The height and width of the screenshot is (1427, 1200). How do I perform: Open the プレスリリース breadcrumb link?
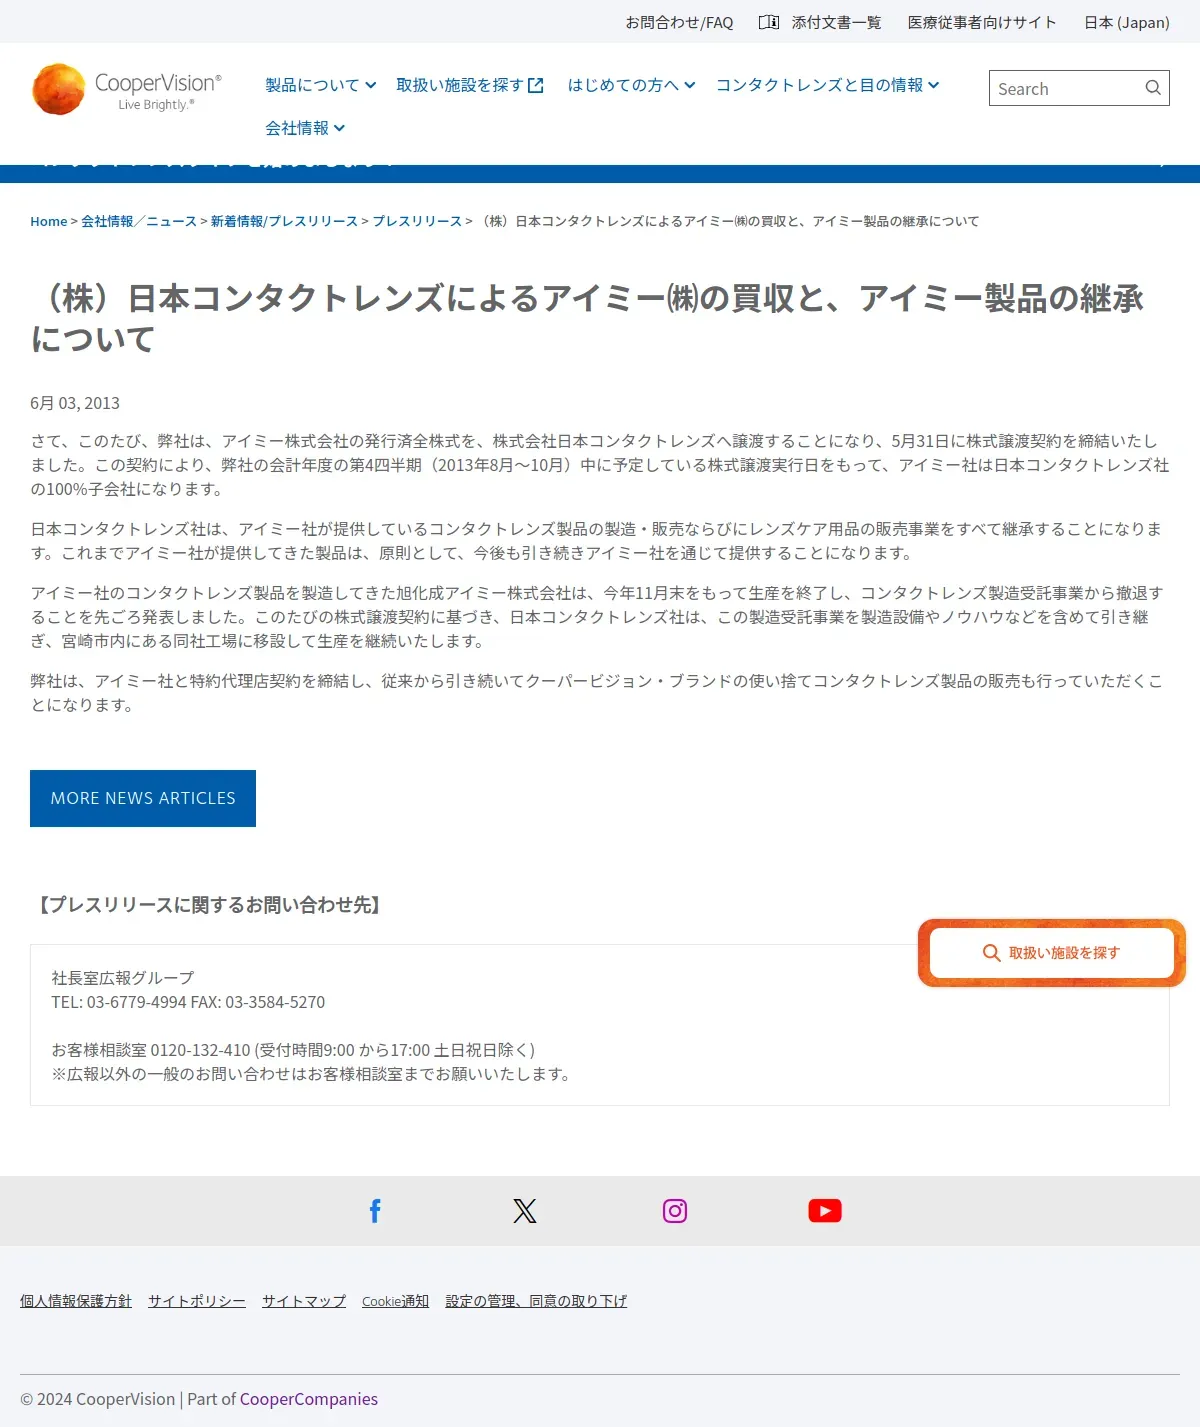pos(417,221)
